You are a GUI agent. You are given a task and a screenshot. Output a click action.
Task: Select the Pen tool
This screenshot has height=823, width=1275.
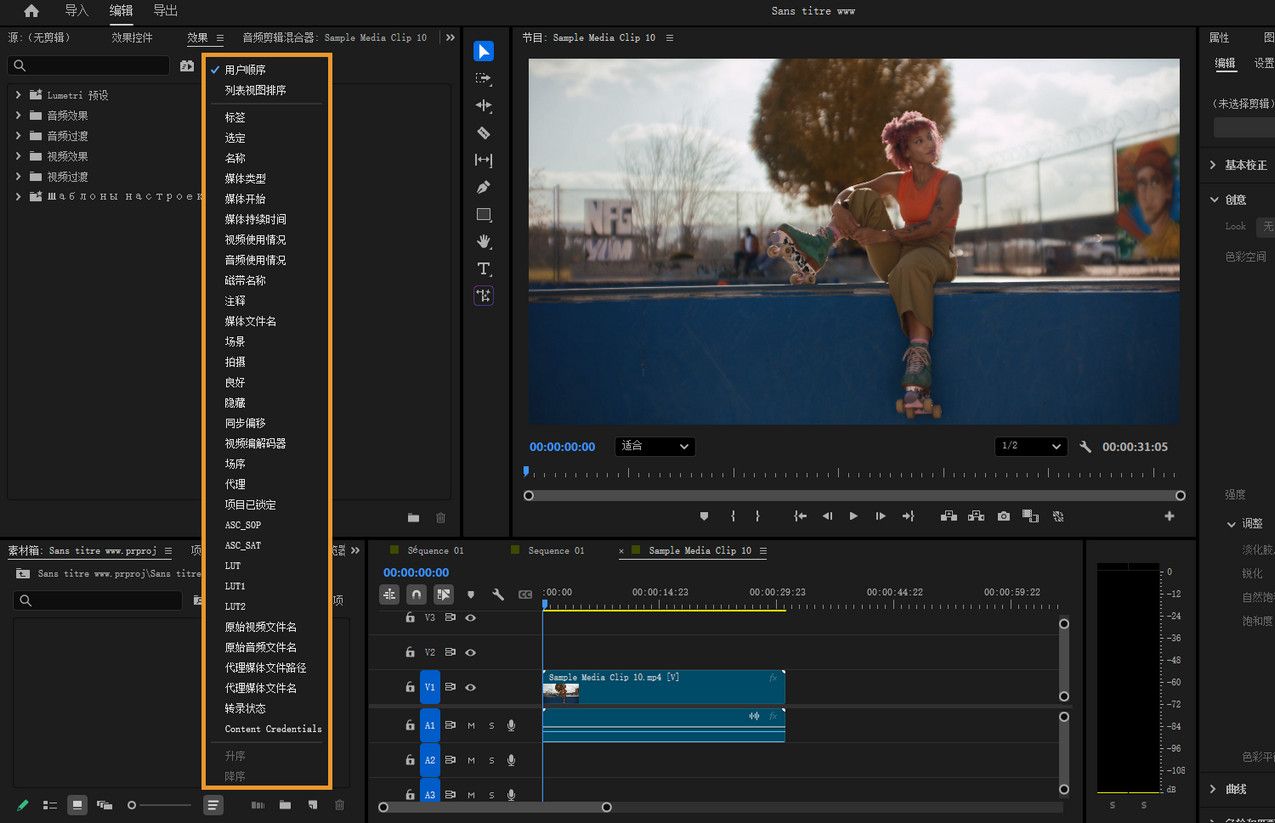coord(484,187)
